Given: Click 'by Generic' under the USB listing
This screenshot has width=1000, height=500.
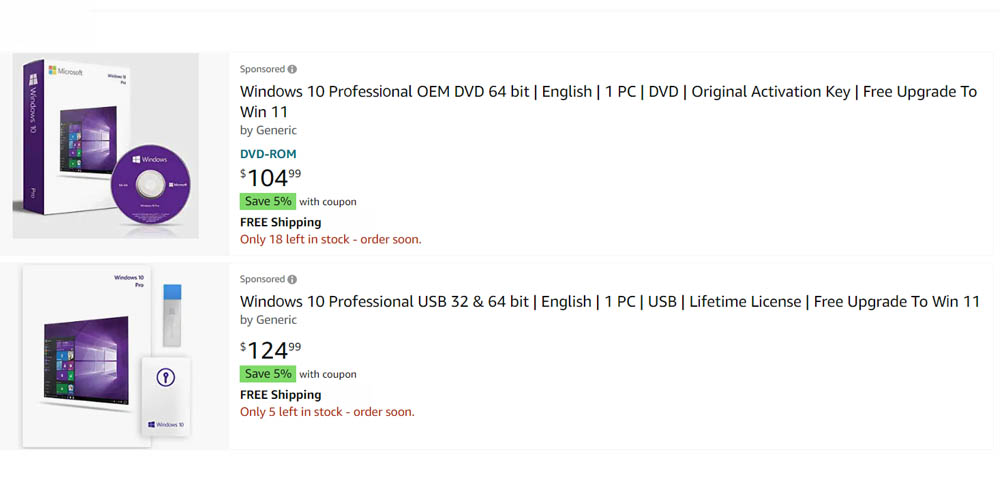Looking at the screenshot, I should [x=268, y=320].
